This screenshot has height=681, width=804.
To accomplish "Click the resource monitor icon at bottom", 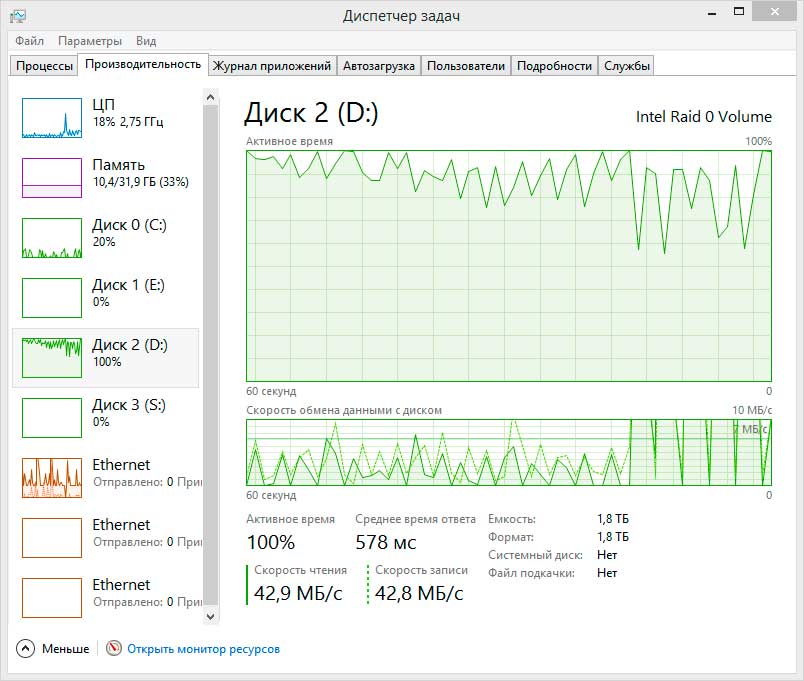I will (113, 649).
